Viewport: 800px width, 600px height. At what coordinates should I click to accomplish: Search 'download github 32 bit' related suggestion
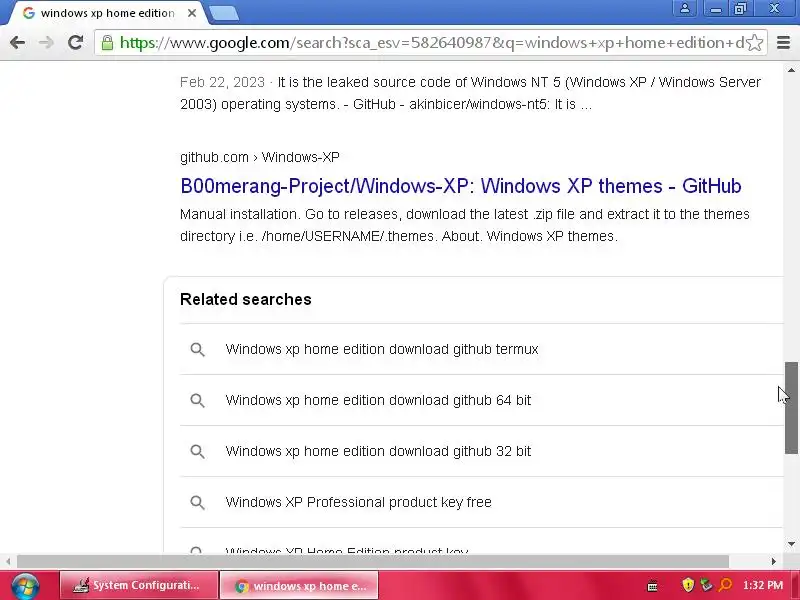tap(378, 452)
